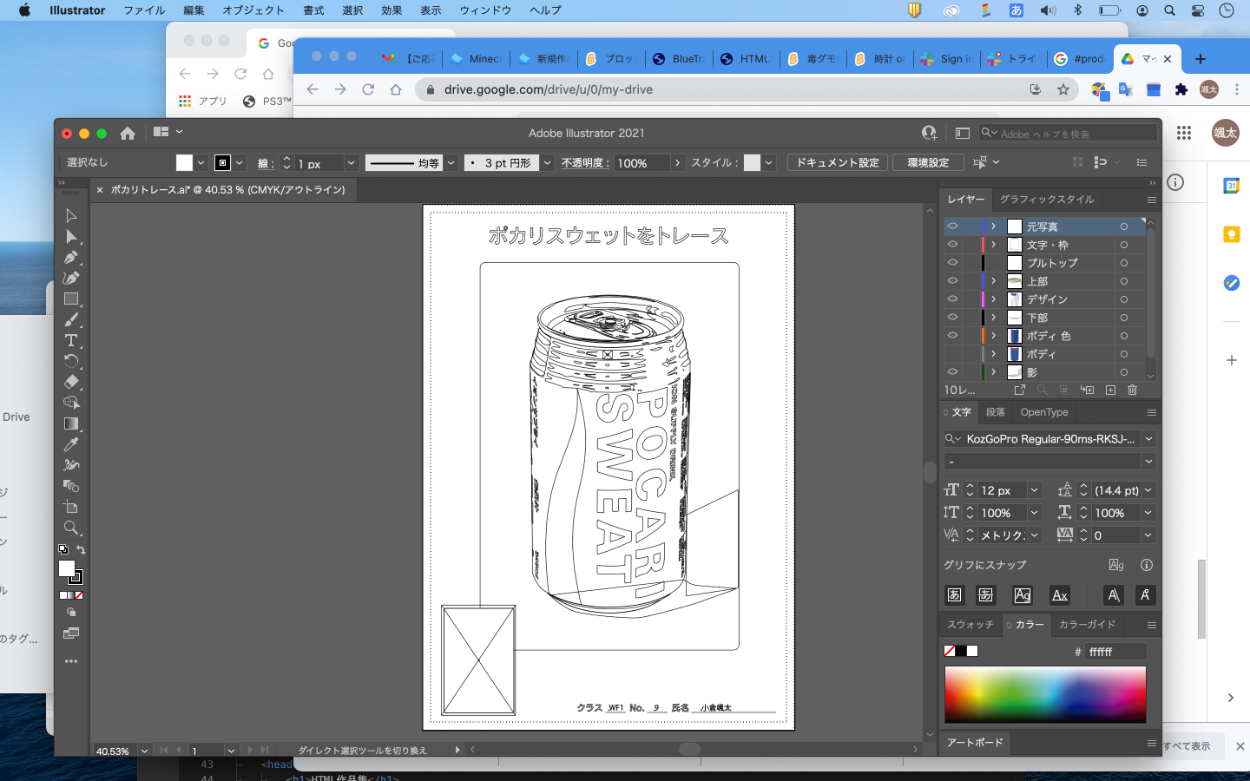Pick a color from the color spectrum
The height and width of the screenshot is (781, 1250).
click(x=1045, y=694)
